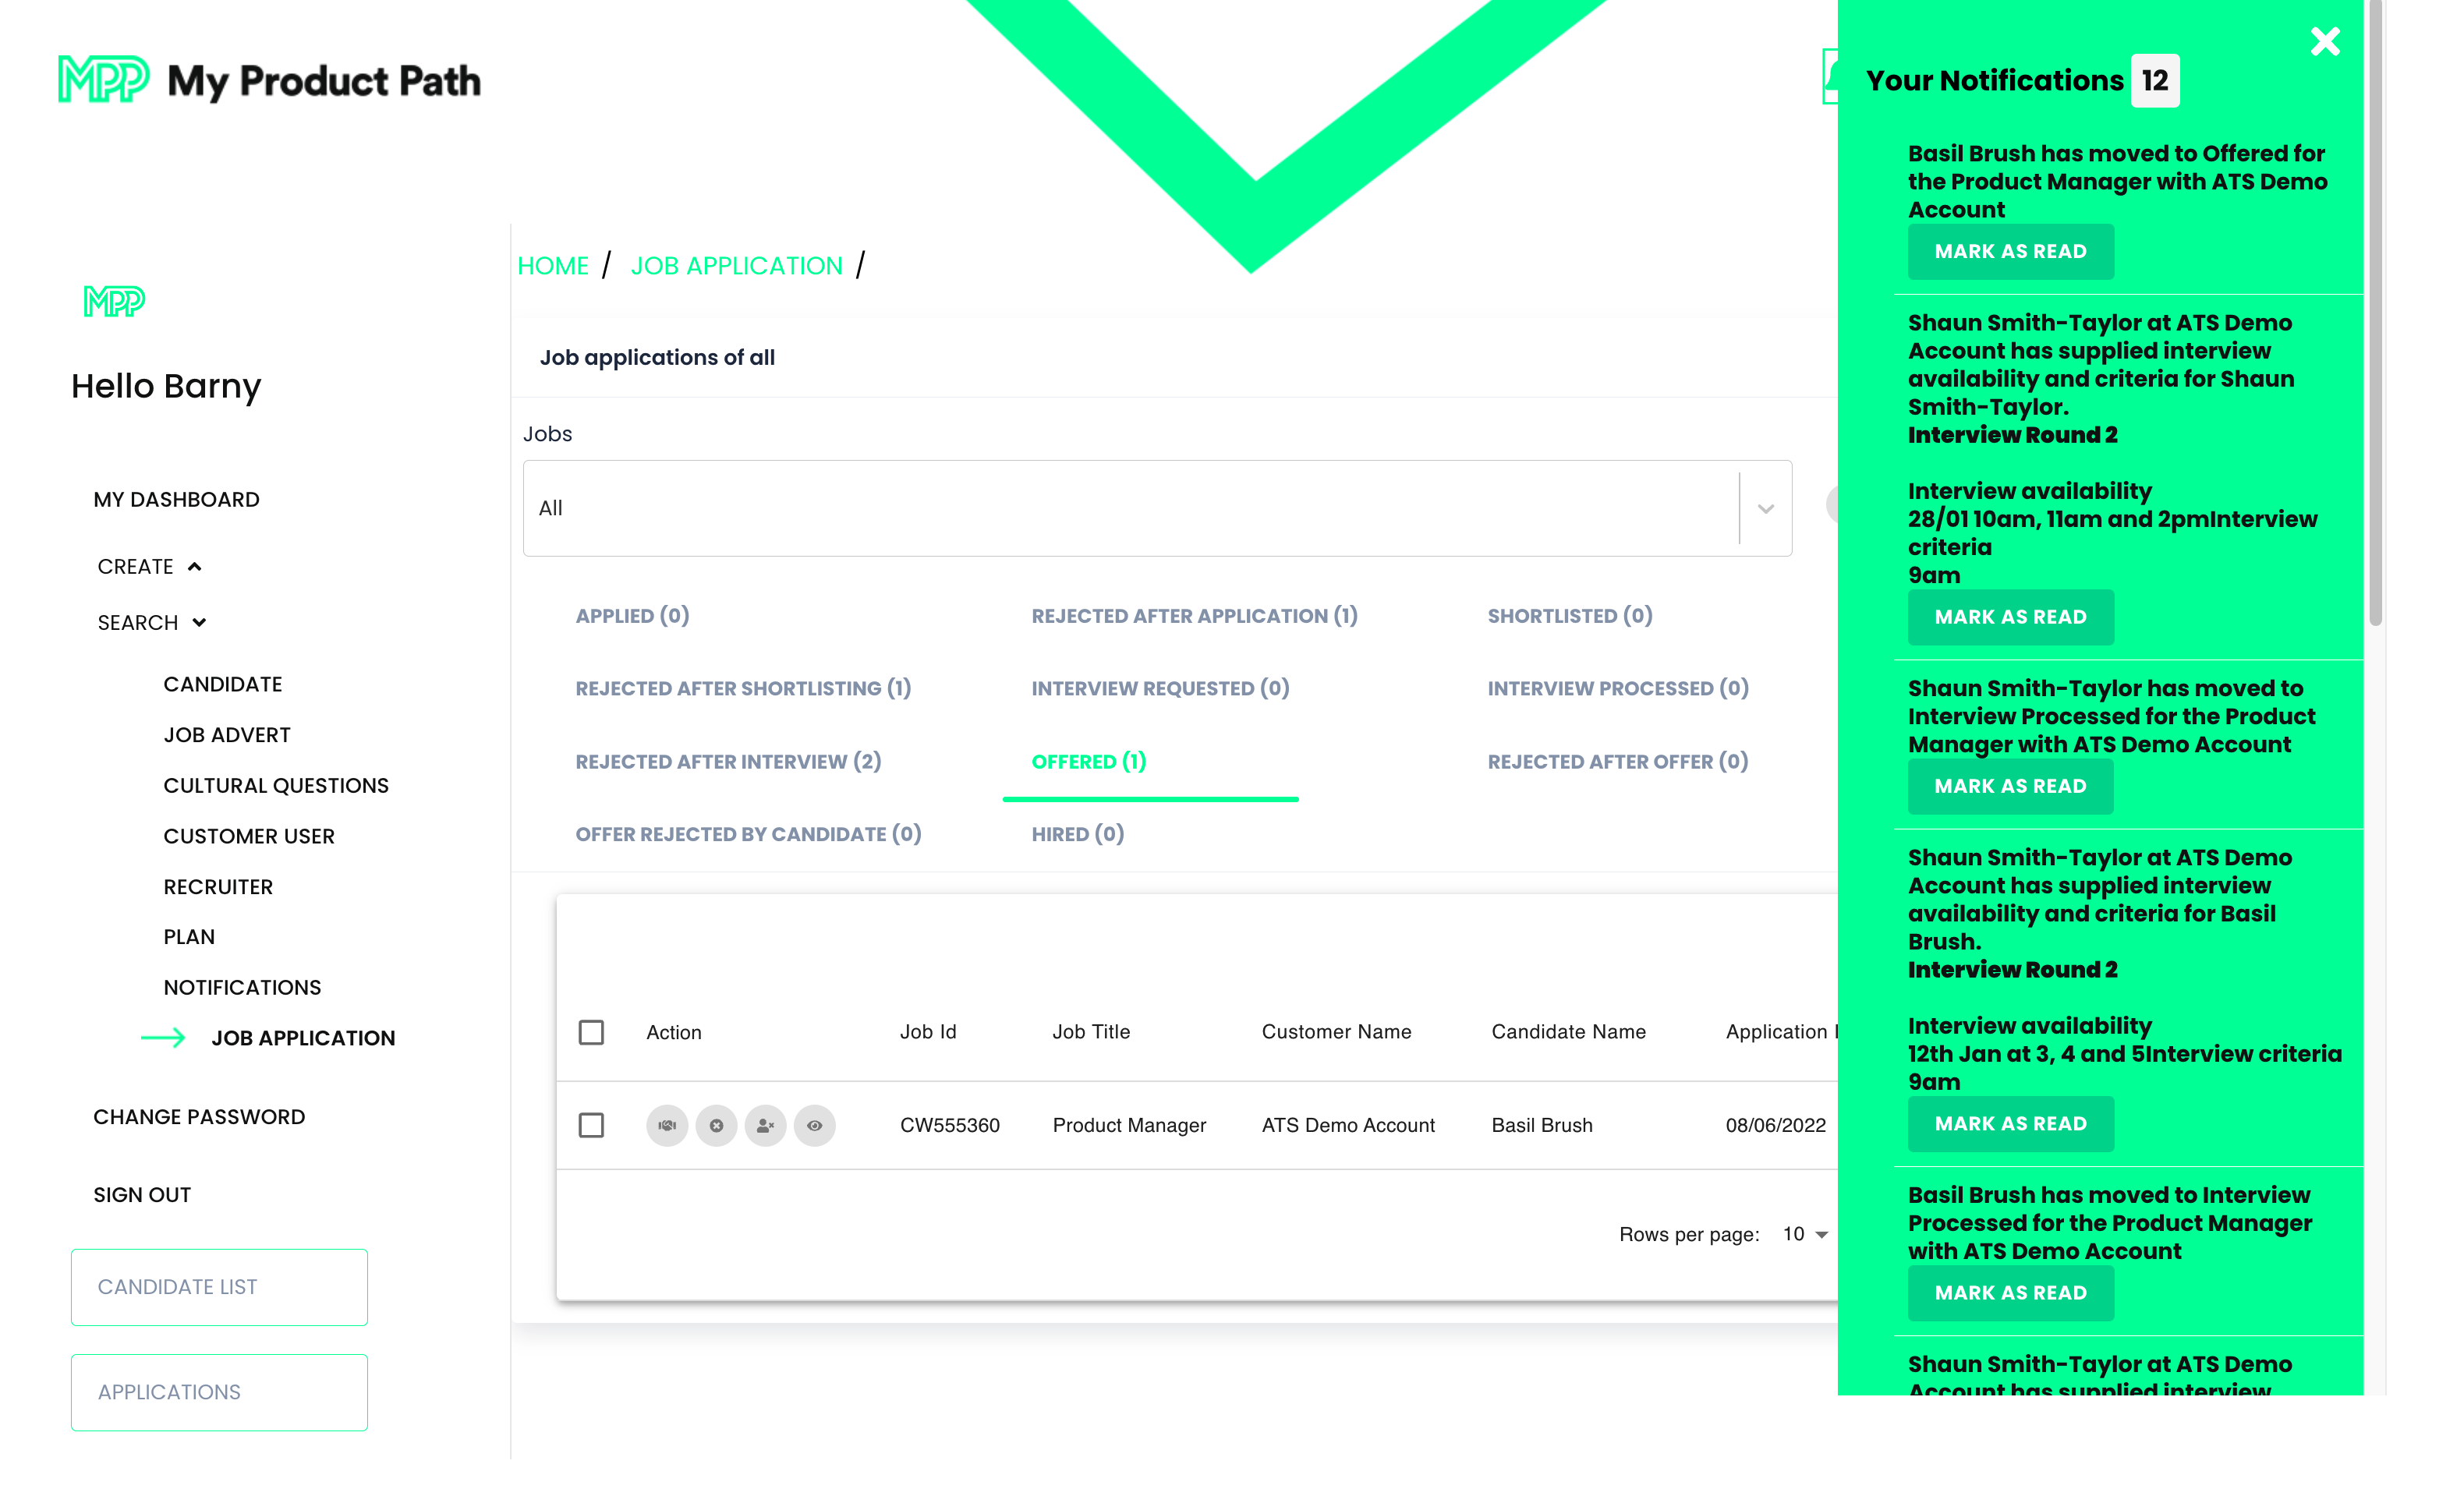Click job id CW555360 cell
Image resolution: width=2464 pixels, height=1503 pixels.
pos(949,1125)
